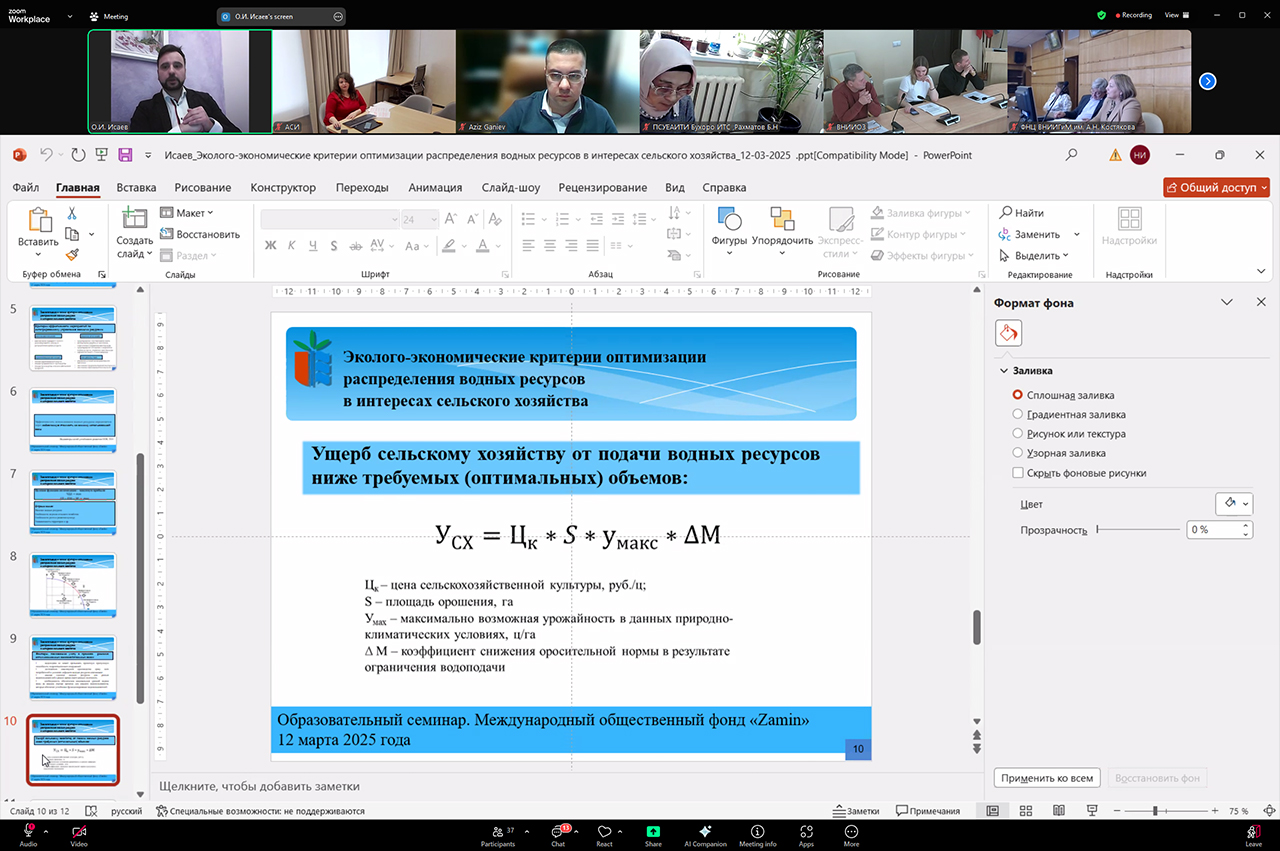Show next Zoom participant videos arrow
Screen dimensions: 1280x851
click(x=1207, y=81)
